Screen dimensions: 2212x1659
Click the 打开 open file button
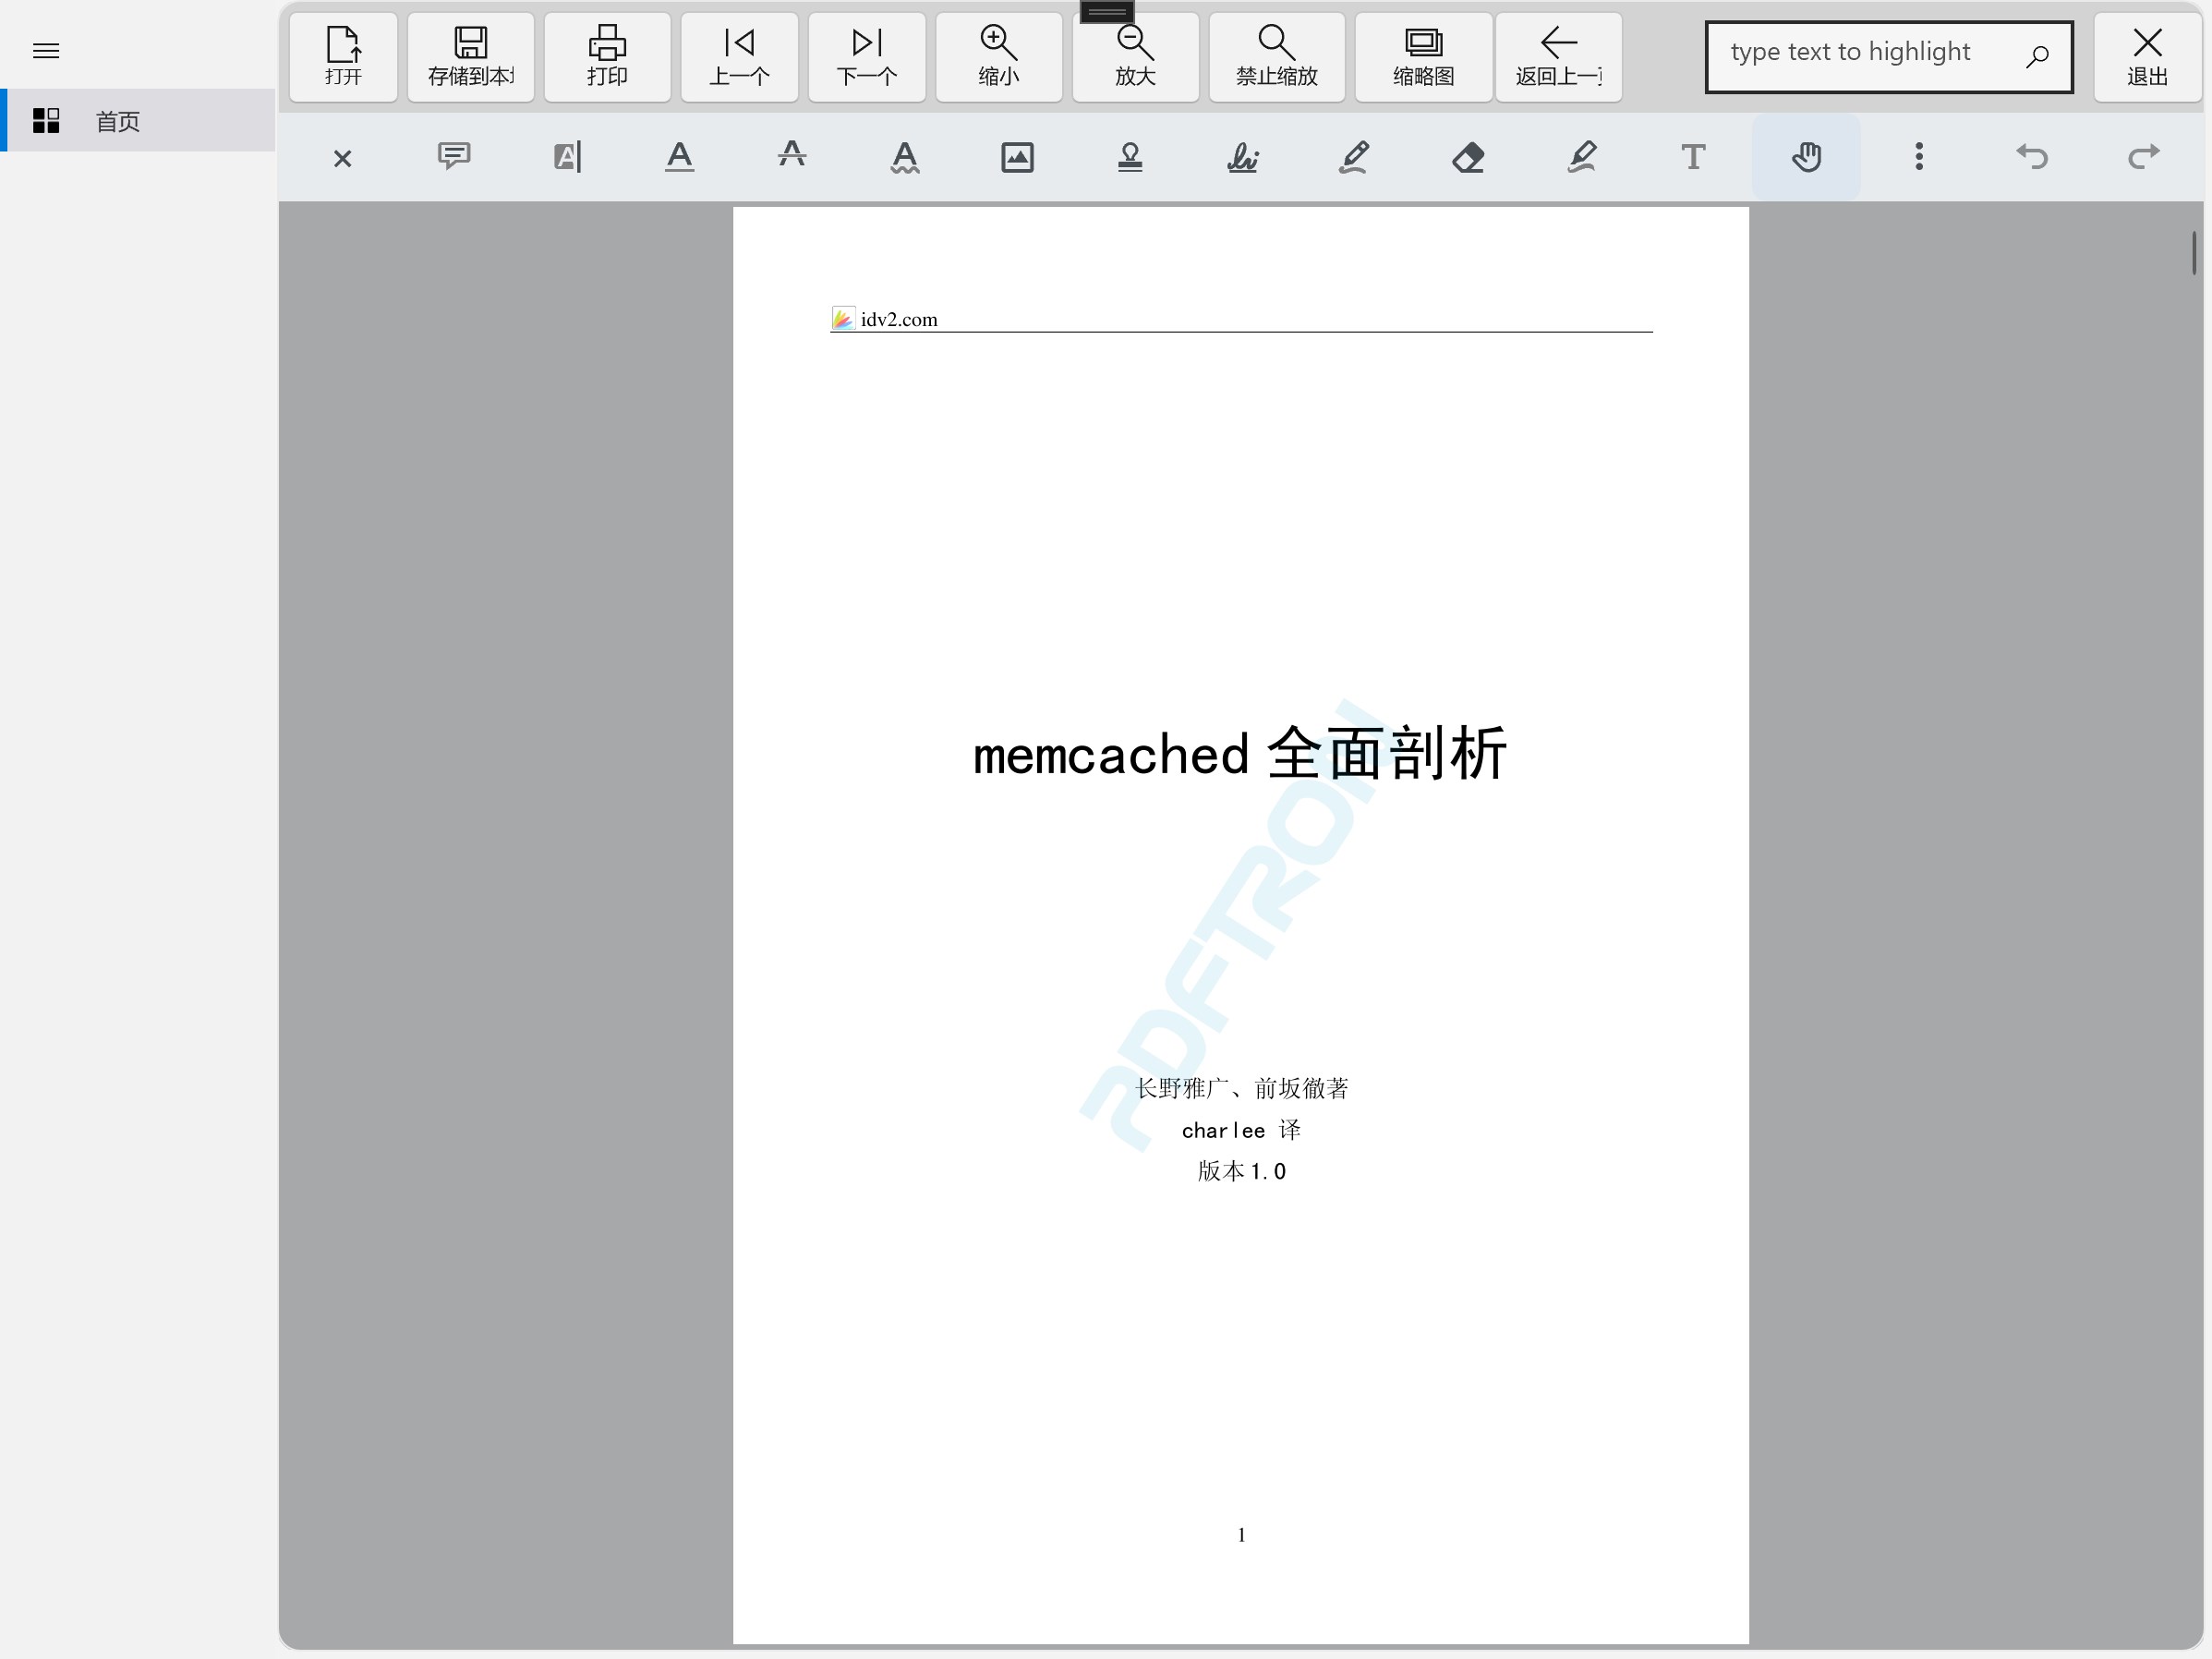(343, 57)
